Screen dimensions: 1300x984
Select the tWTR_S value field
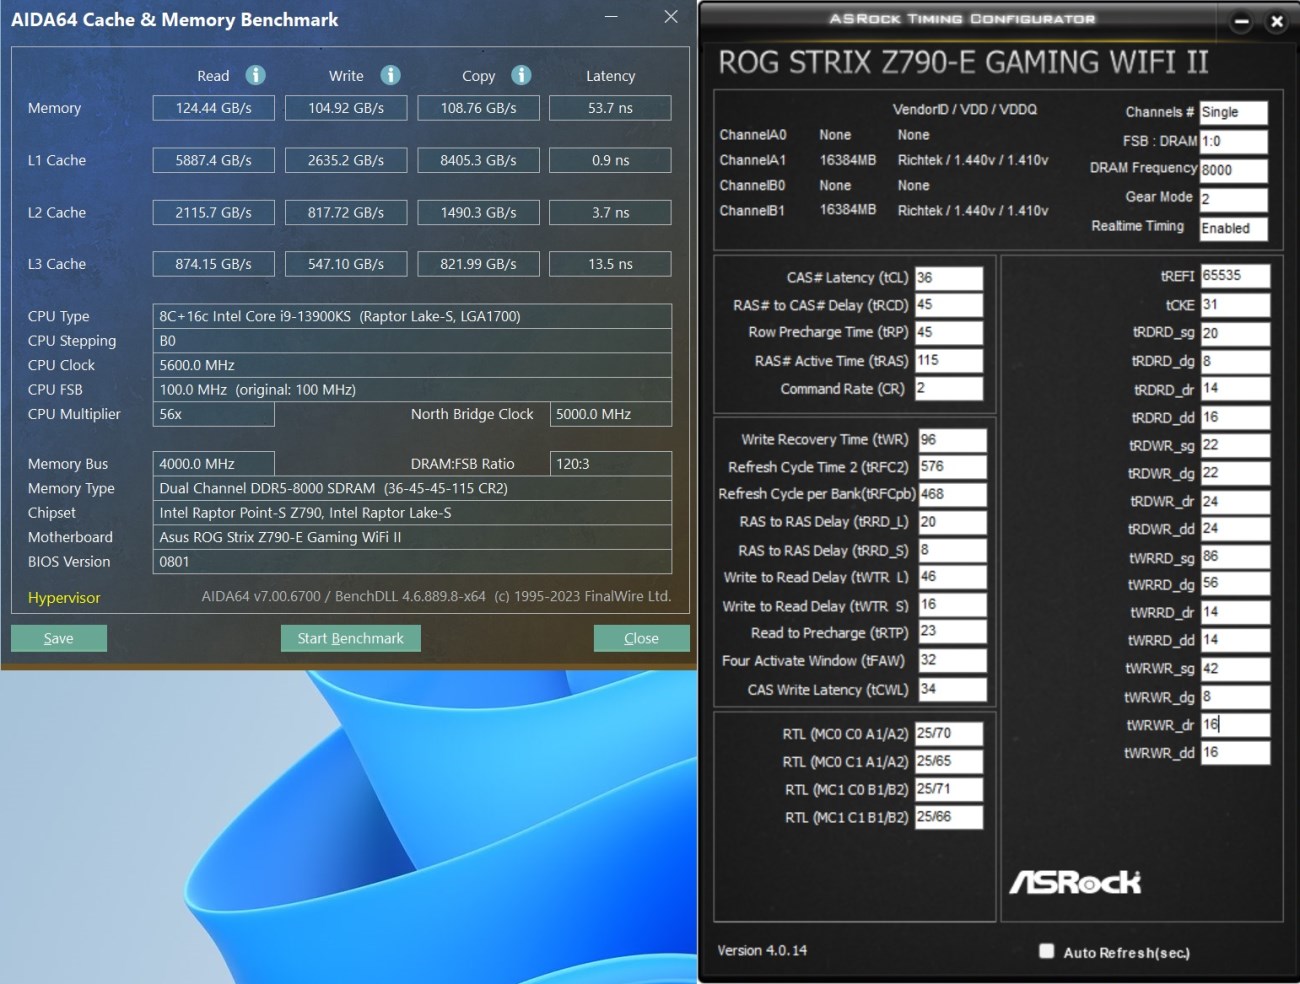coord(952,605)
